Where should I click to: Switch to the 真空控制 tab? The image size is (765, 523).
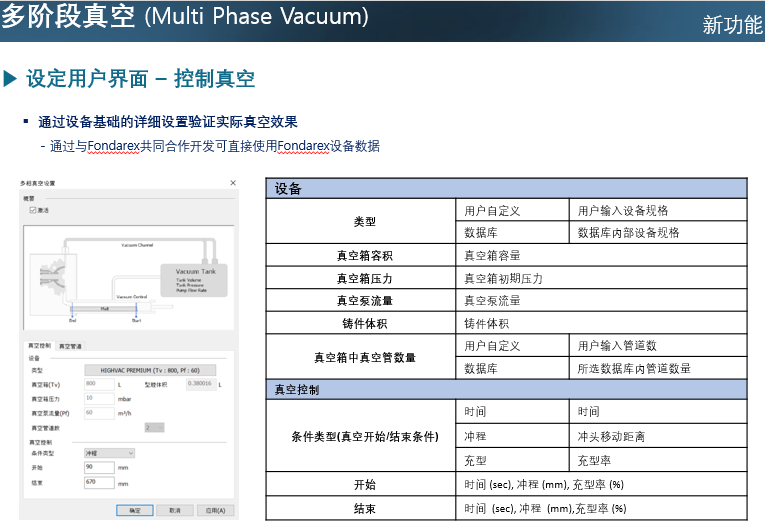(39, 346)
